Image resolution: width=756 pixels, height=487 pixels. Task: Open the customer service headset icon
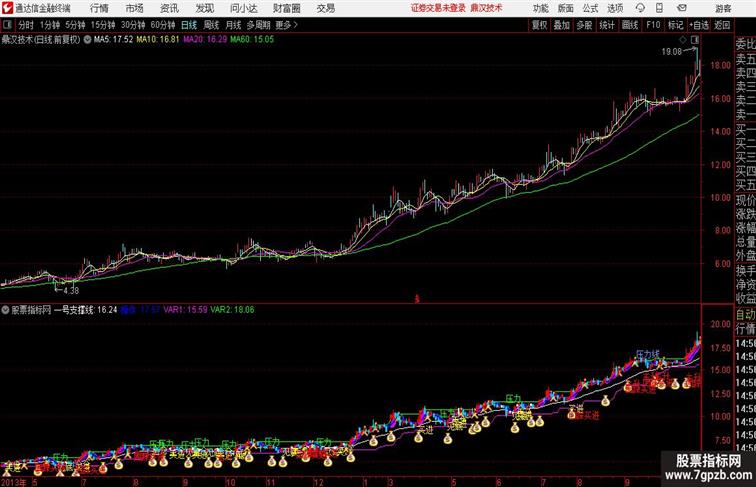click(x=640, y=8)
